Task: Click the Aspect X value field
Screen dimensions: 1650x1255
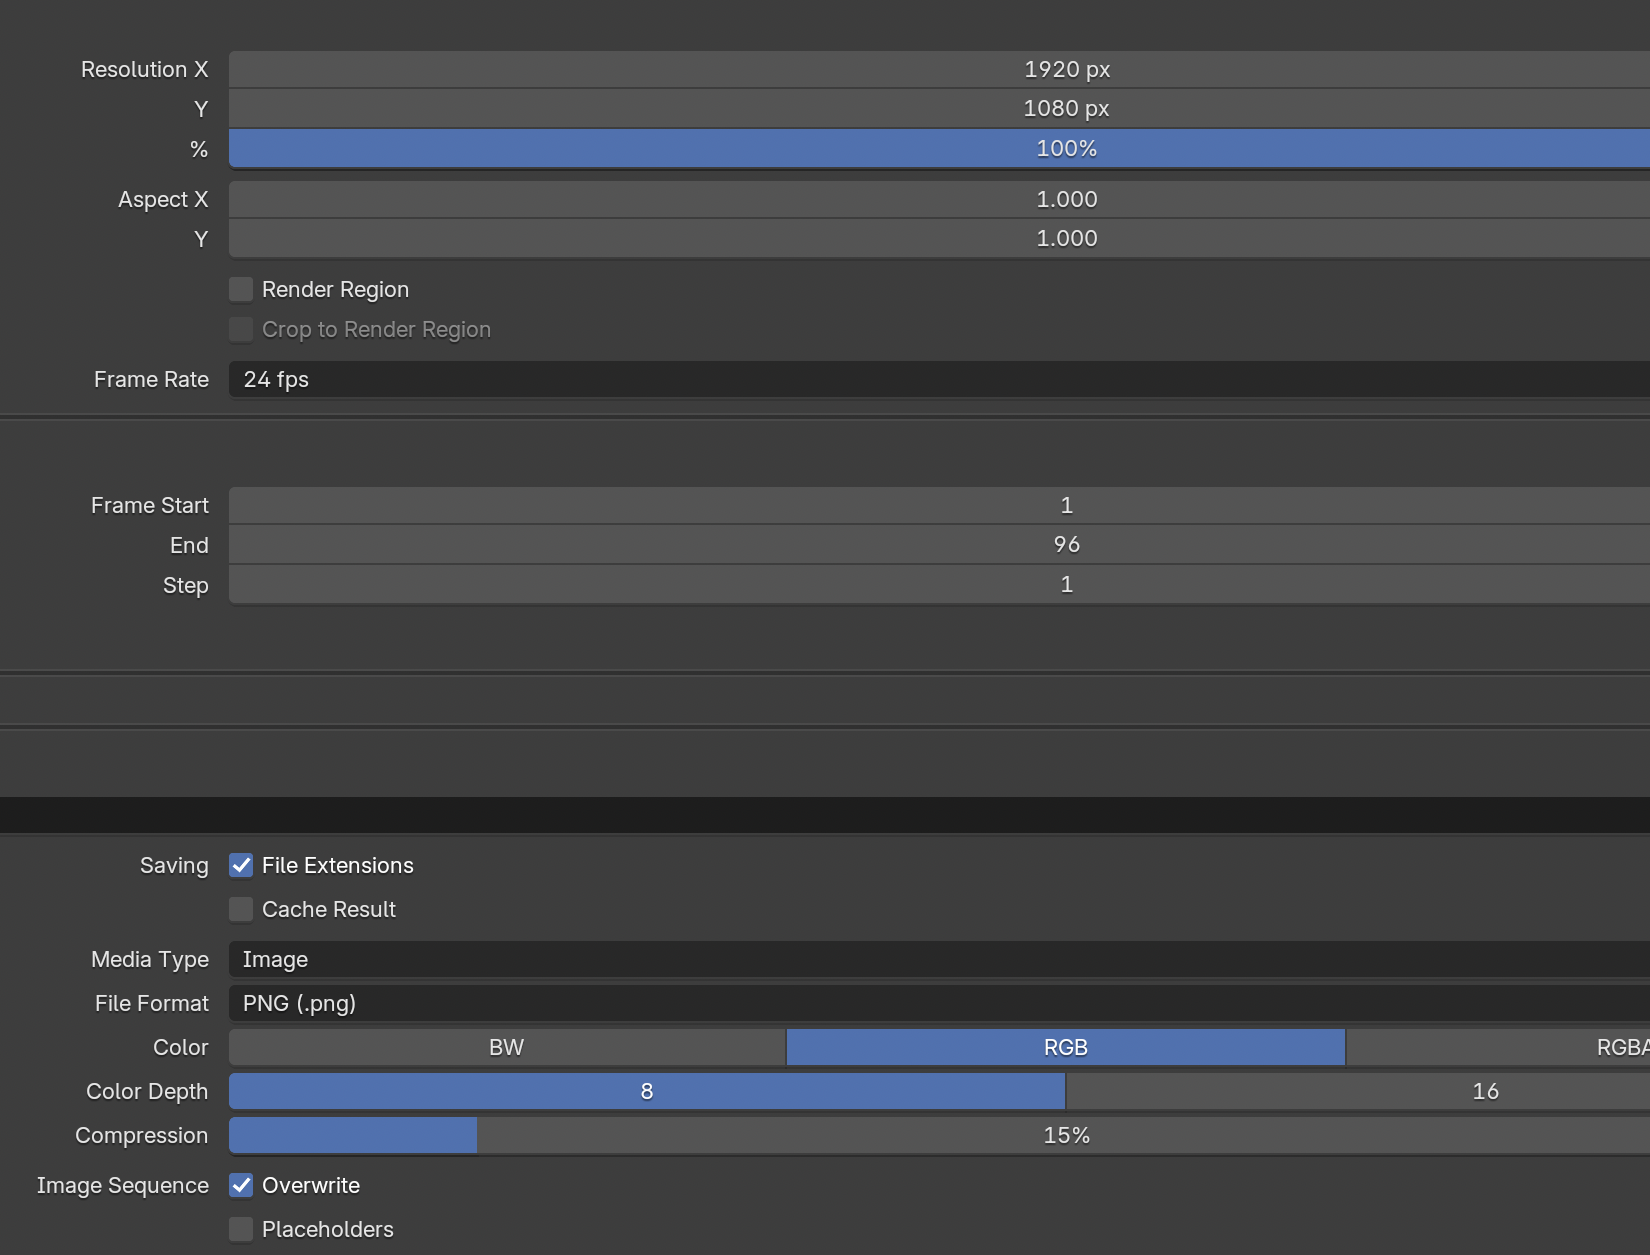Action: click(939, 199)
